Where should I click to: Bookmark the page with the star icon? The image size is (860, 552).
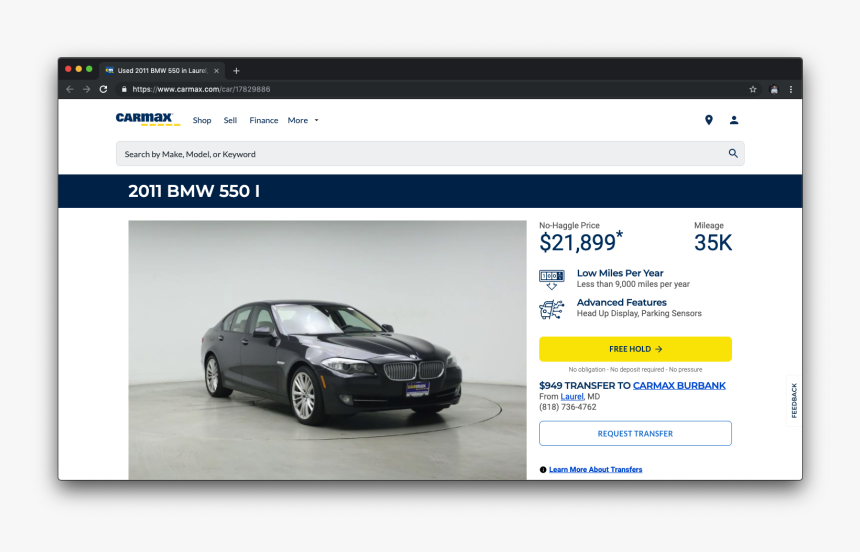click(x=752, y=89)
